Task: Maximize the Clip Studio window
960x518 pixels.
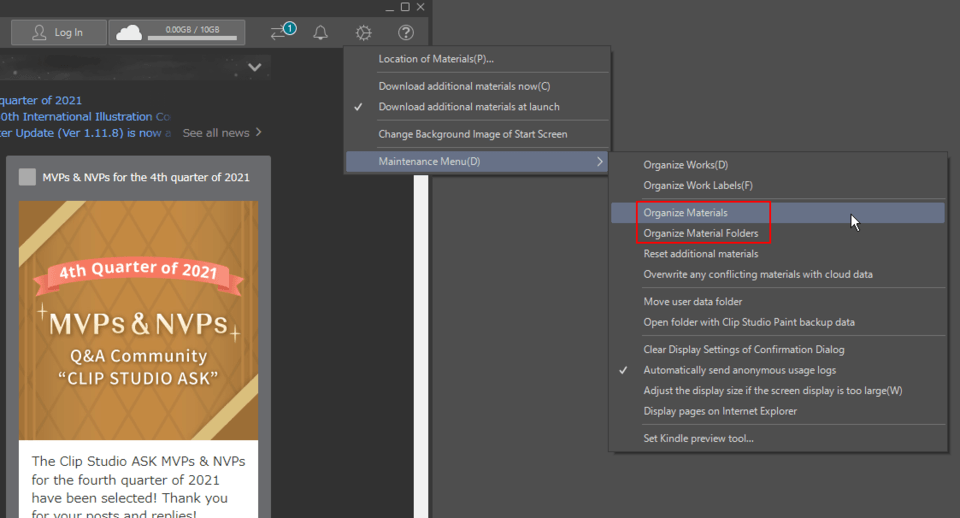Action: point(405,7)
